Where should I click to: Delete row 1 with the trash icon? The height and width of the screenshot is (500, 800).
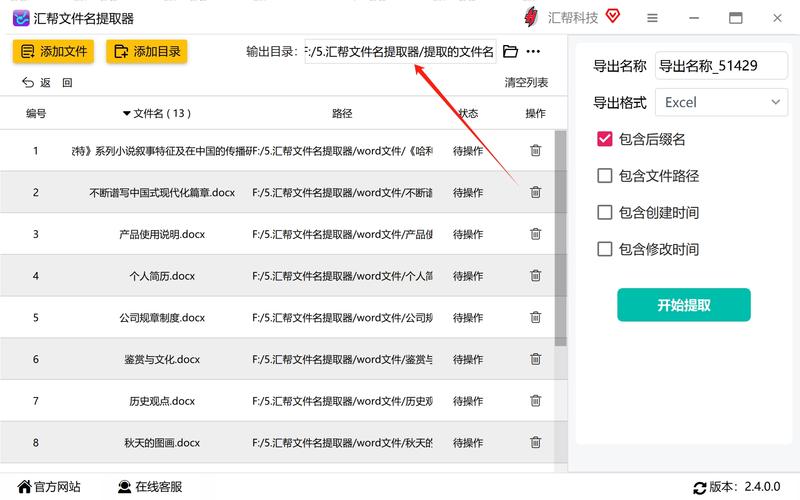tap(535, 151)
